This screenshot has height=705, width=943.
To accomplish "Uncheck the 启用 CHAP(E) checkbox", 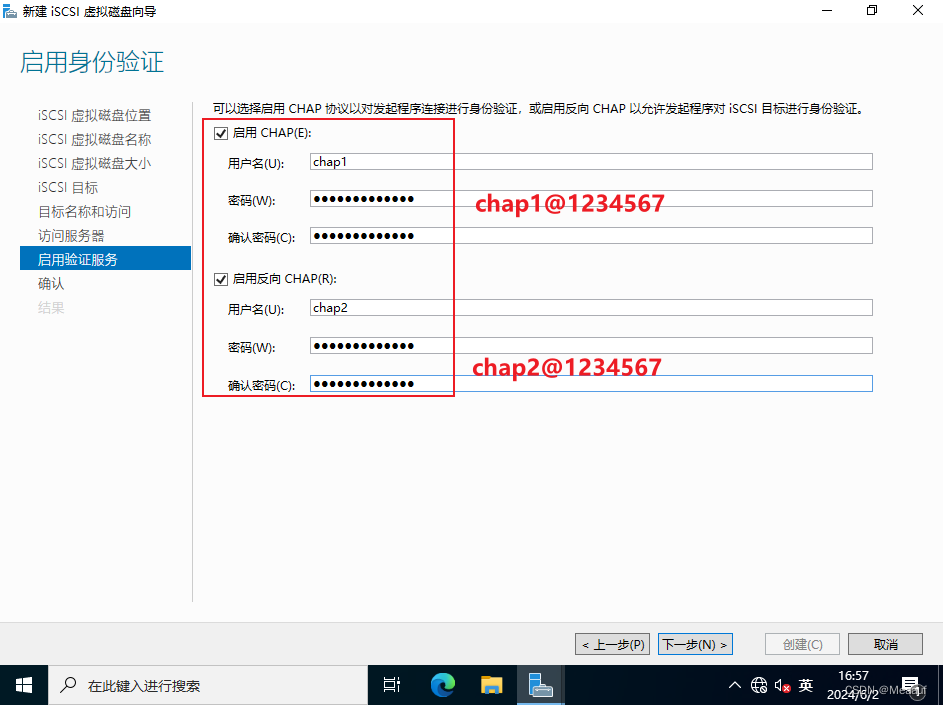I will 221,134.
